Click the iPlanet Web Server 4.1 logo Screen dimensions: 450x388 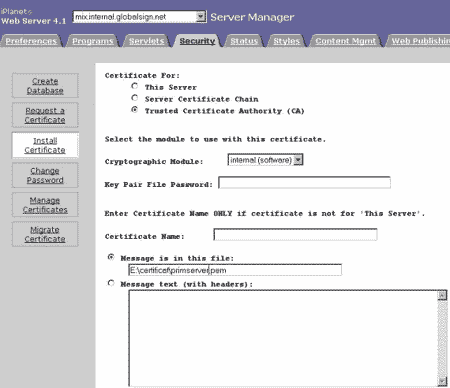pyautogui.click(x=33, y=16)
